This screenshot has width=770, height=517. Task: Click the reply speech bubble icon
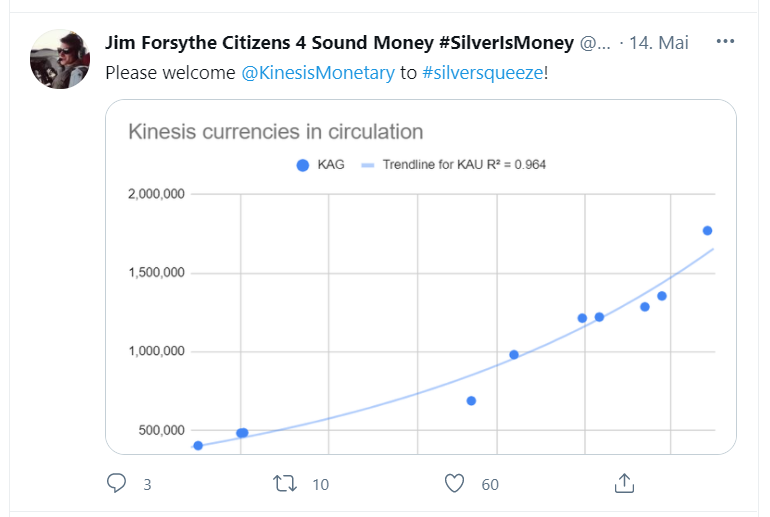tap(117, 484)
